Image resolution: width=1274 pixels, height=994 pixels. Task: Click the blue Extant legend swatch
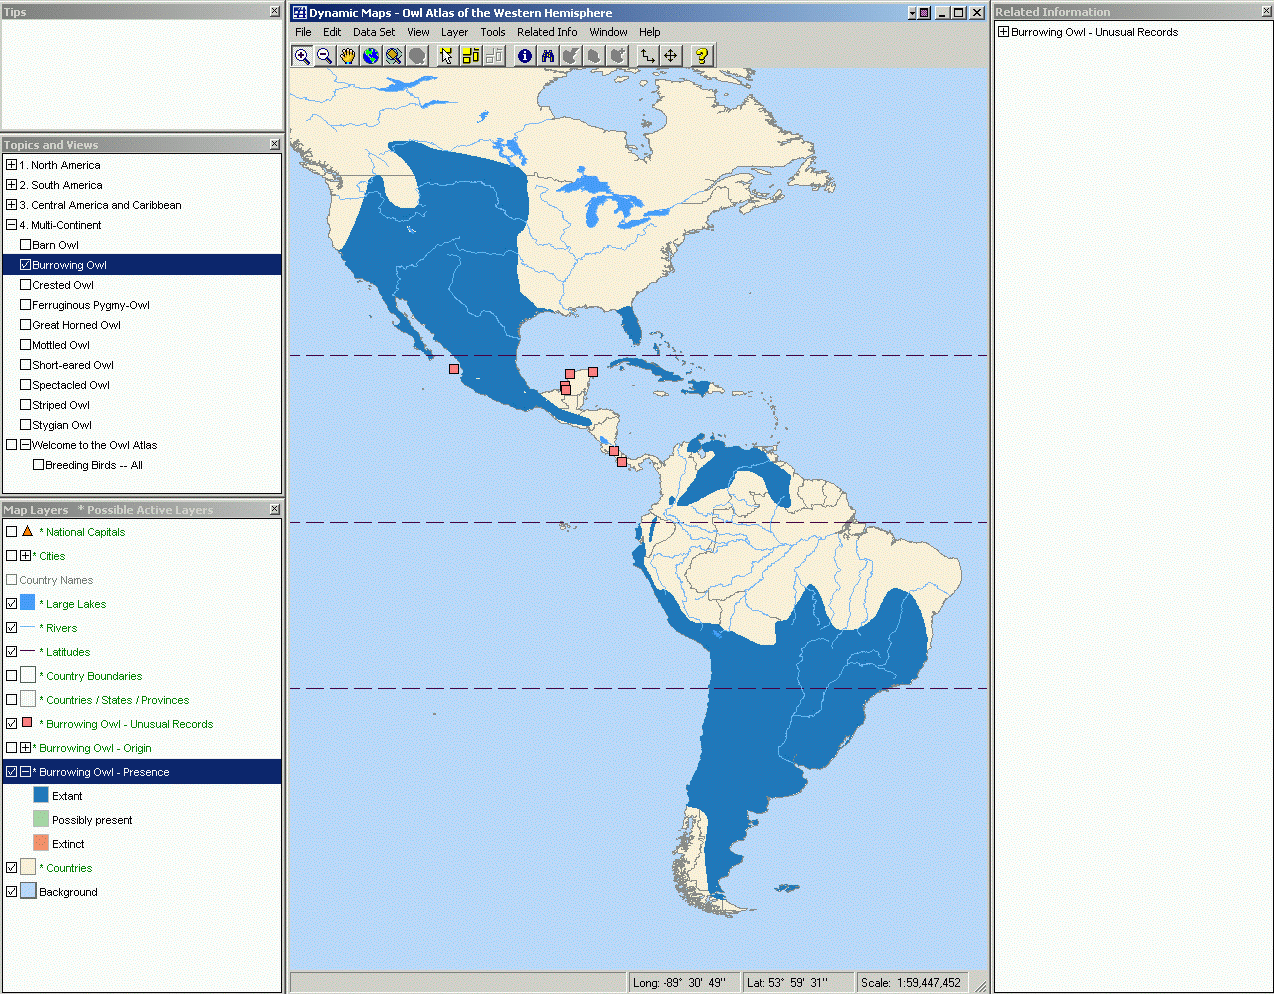(x=41, y=795)
